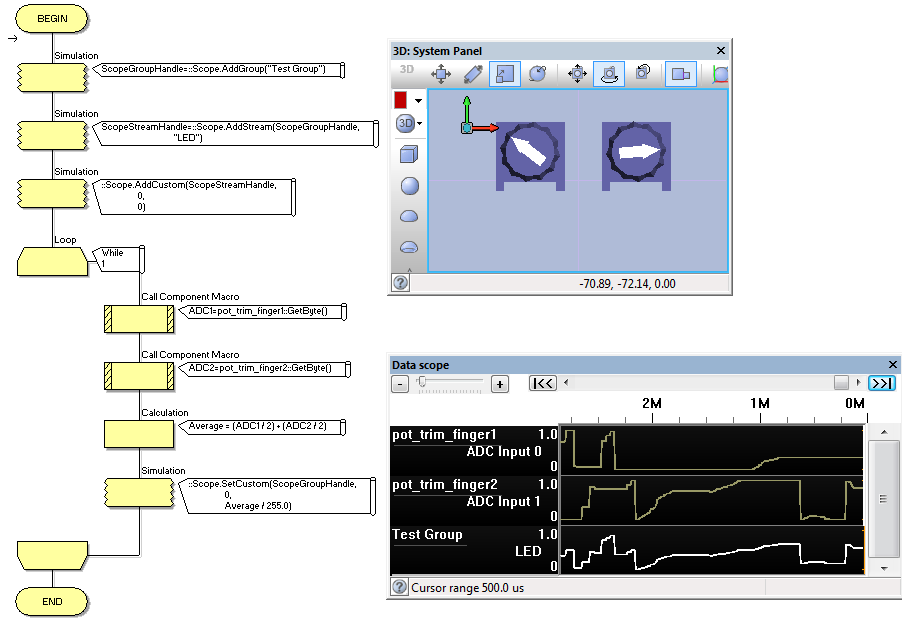Image resolution: width=902 pixels, height=621 pixels.
Task: Select the pan camera tool
Action: tap(577, 74)
